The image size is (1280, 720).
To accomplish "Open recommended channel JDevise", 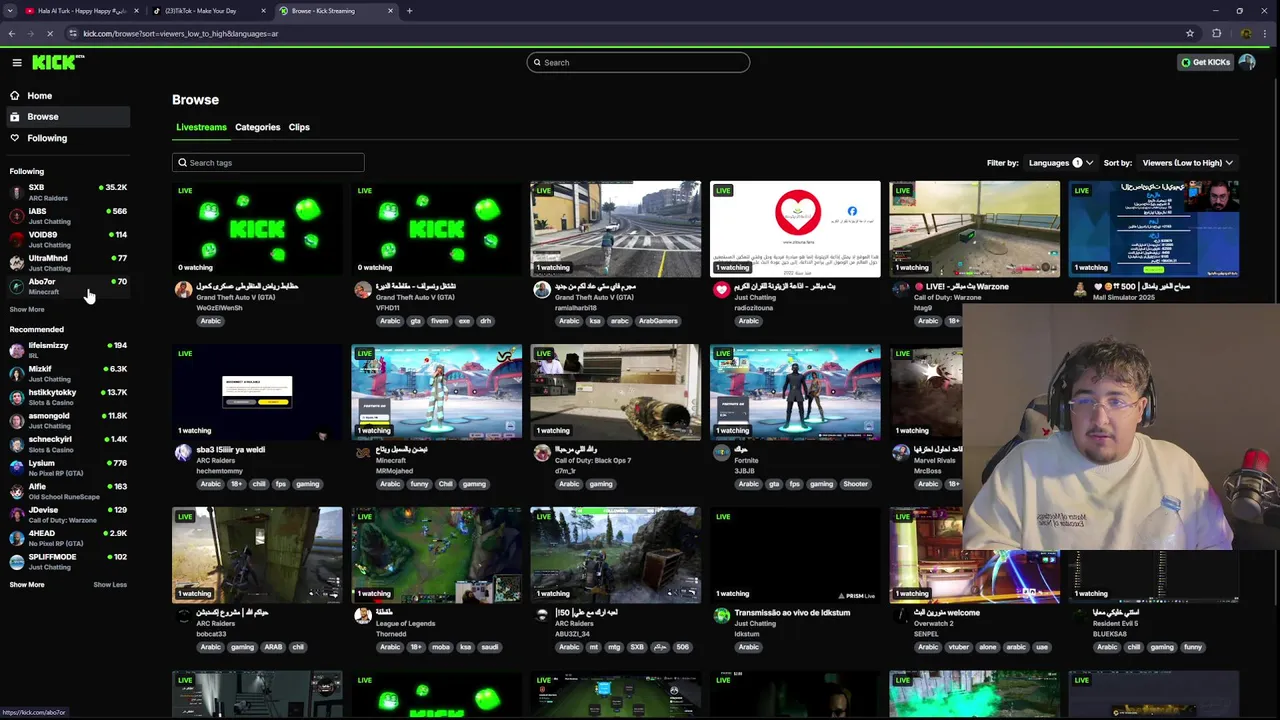I will (68, 514).
